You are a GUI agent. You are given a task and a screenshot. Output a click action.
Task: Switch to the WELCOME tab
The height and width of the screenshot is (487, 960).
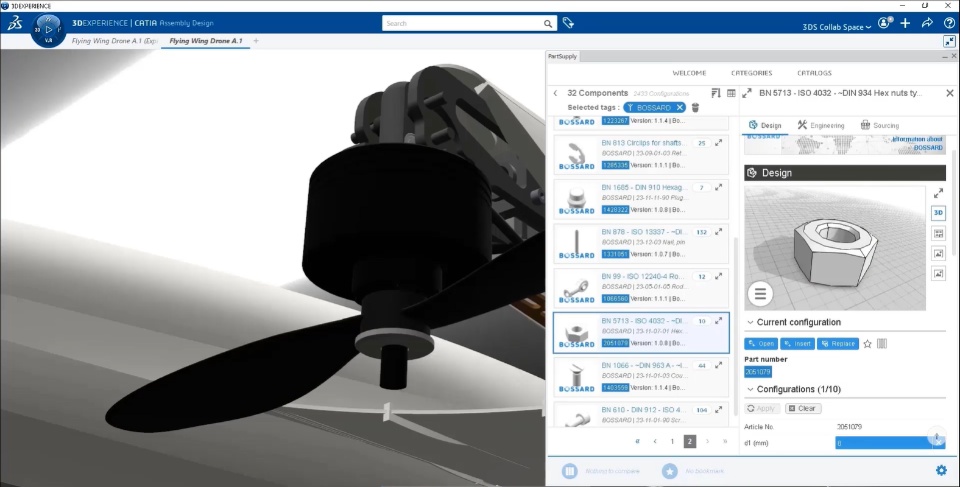(689, 73)
